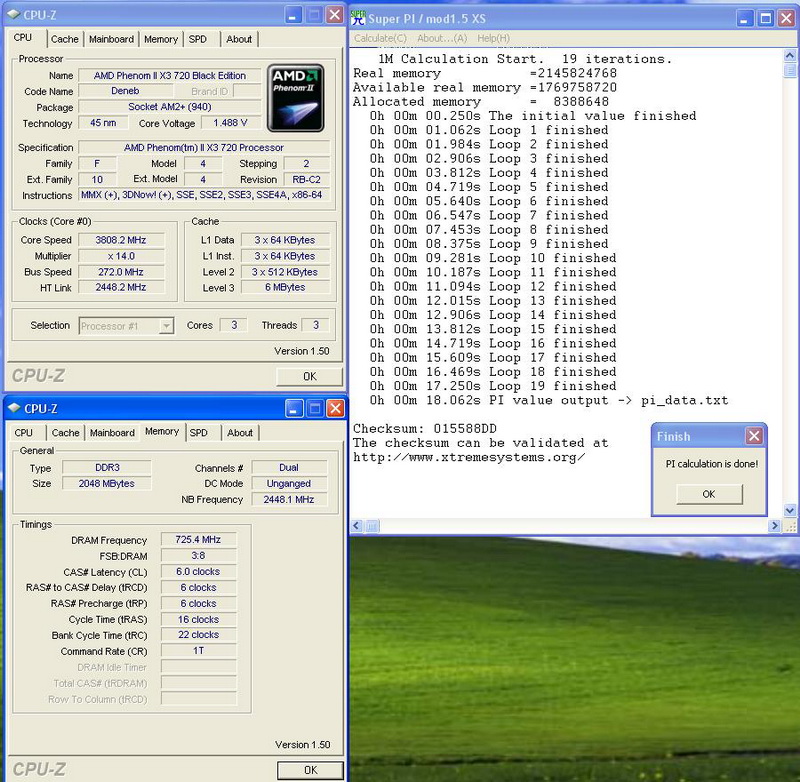Click the NB Frequency 2448.1 MHz value

[x=289, y=499]
